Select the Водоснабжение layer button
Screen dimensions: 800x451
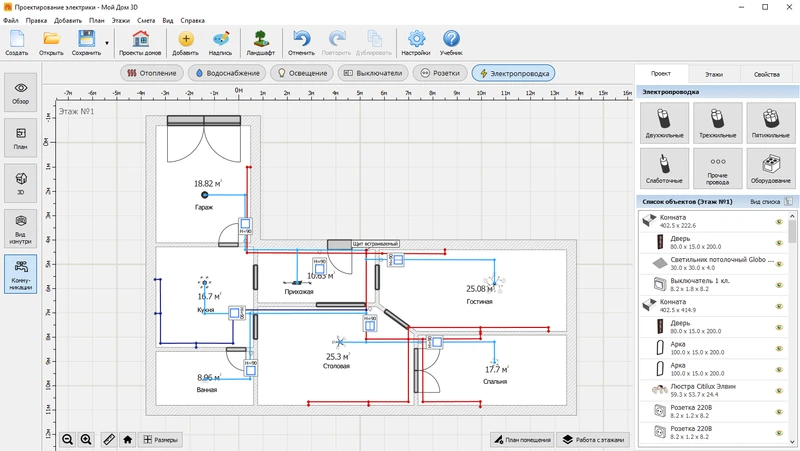click(227, 73)
